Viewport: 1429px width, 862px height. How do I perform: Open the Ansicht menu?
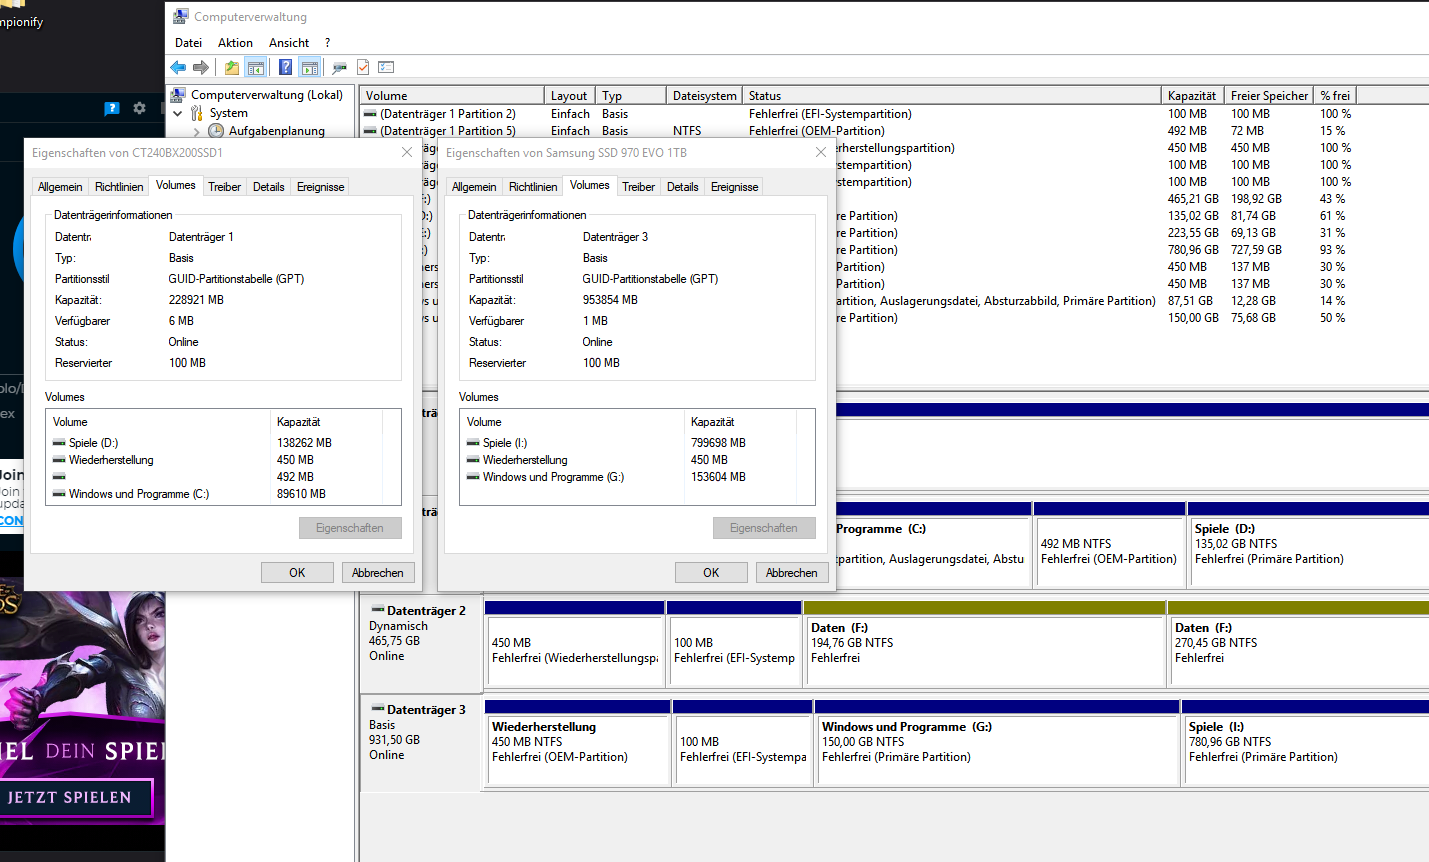(289, 43)
